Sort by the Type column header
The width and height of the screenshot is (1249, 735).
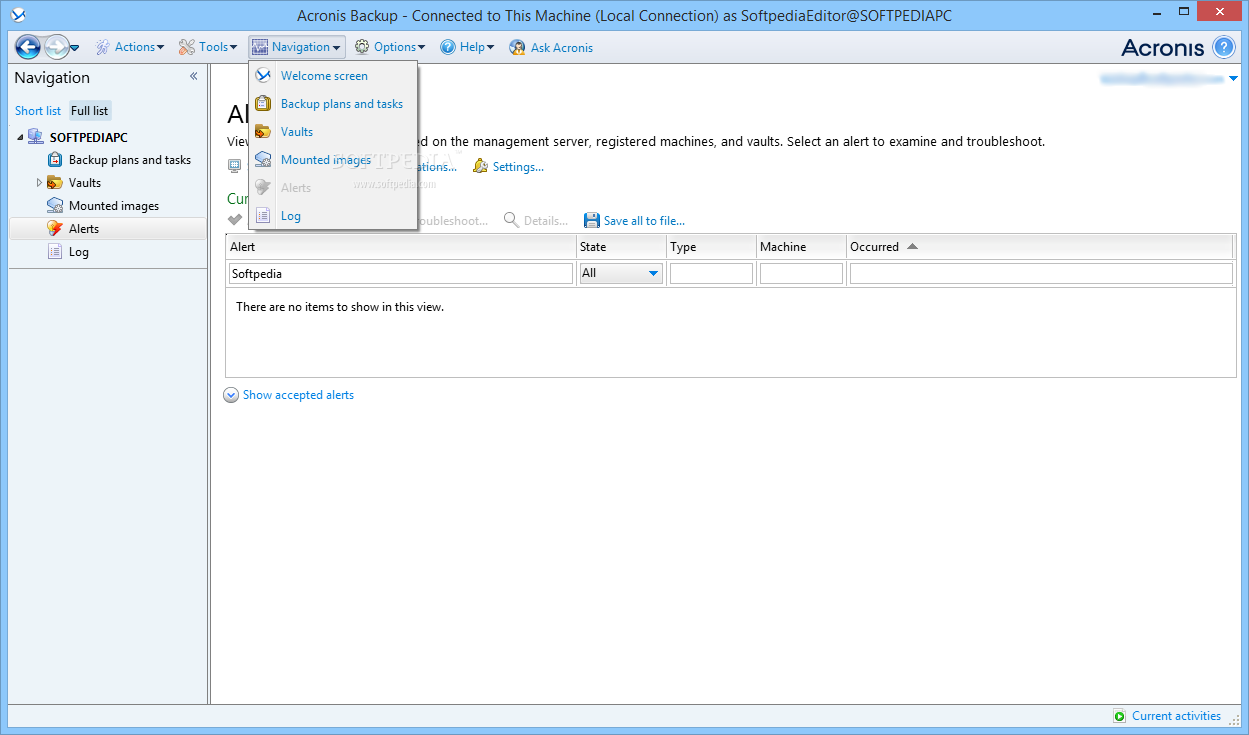click(711, 247)
